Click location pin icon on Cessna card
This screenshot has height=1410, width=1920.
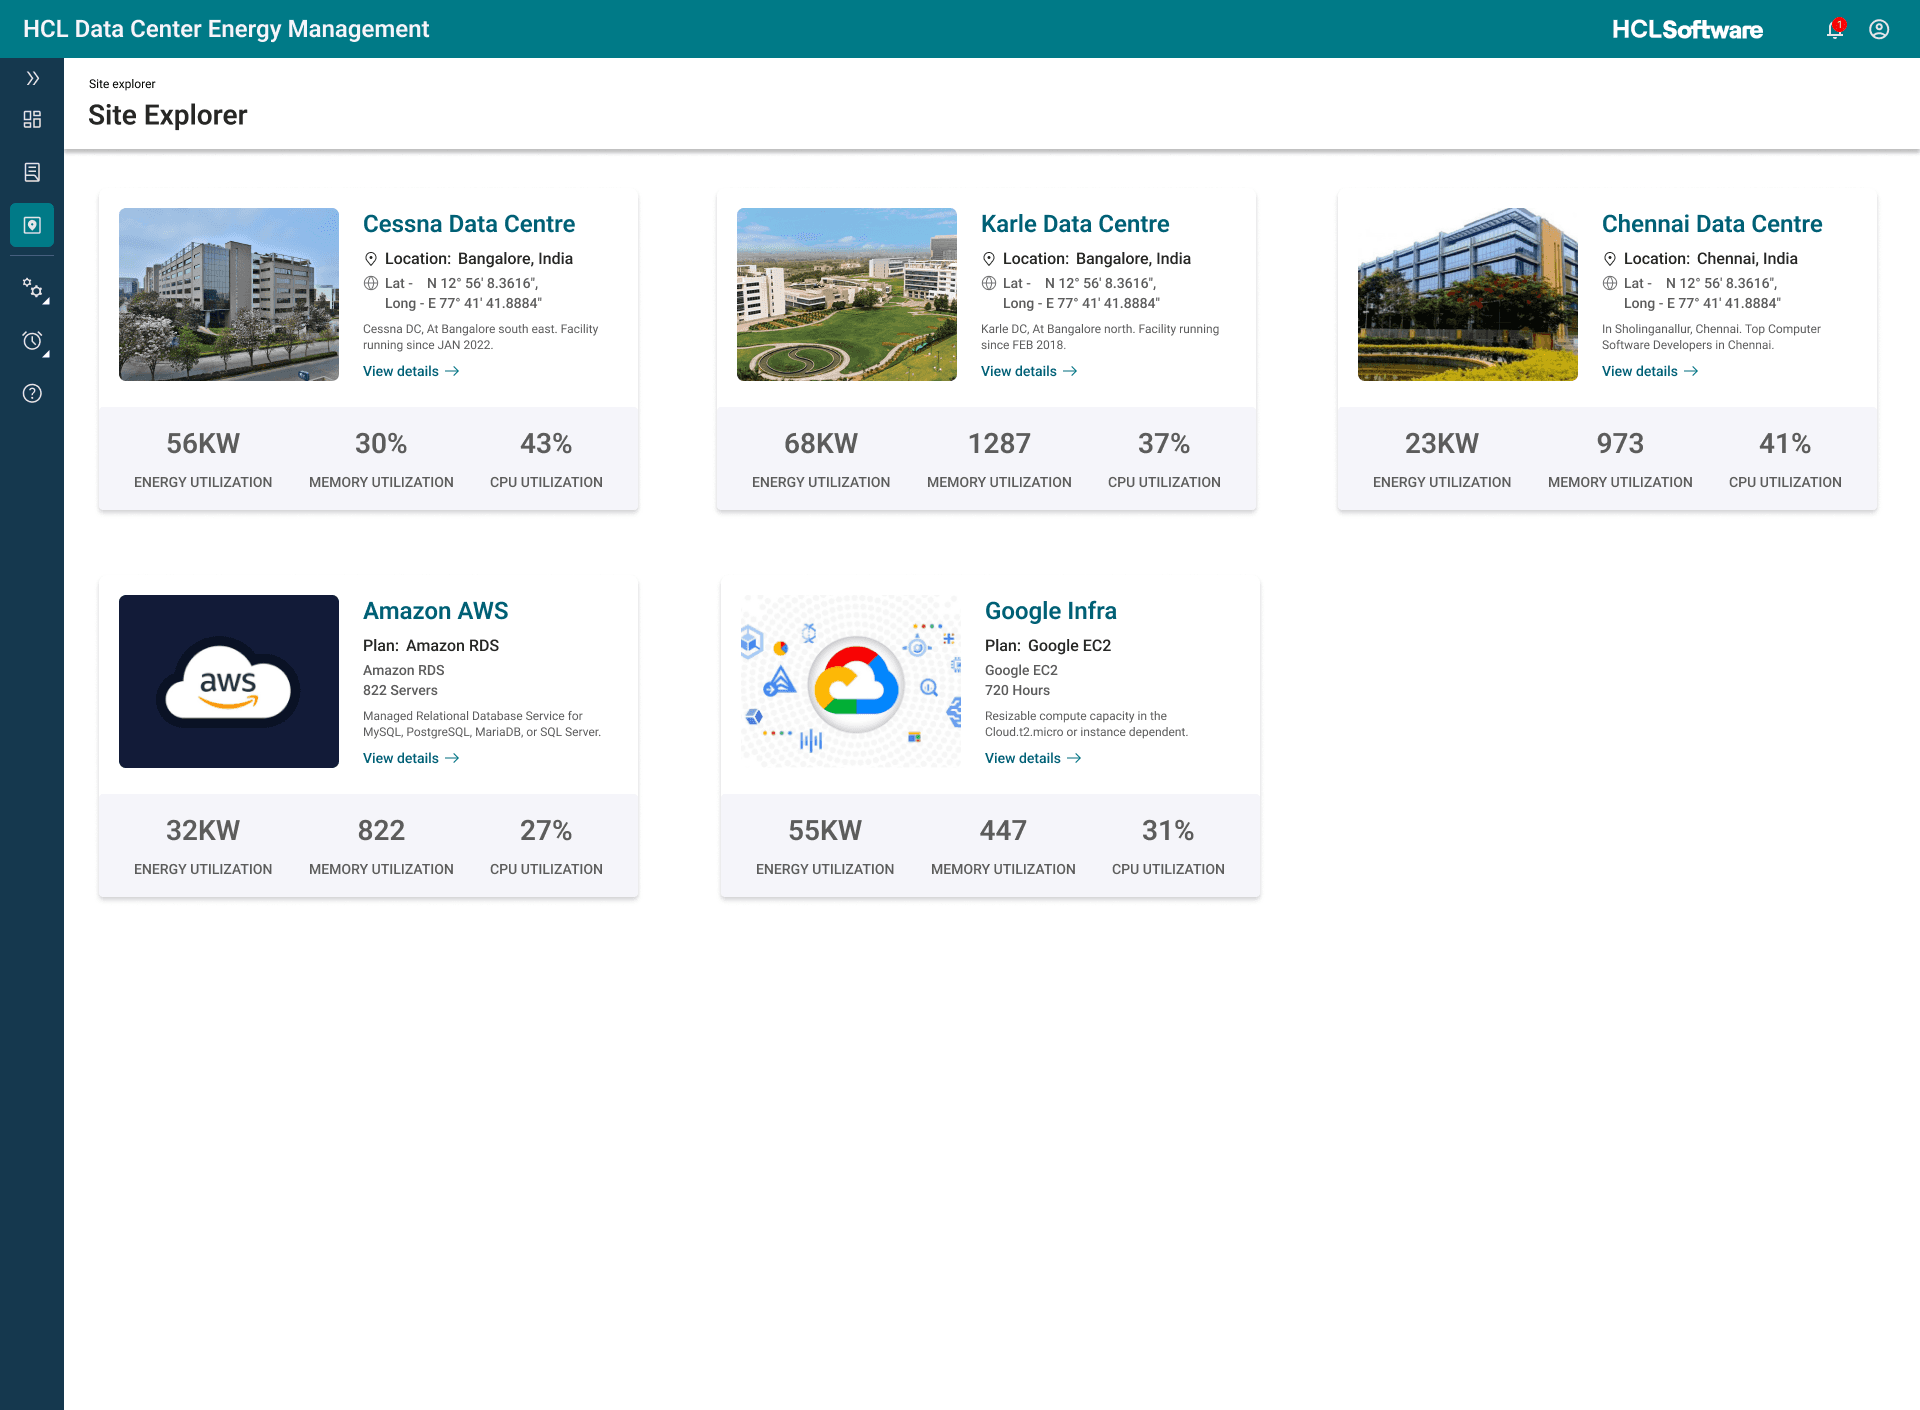coord(371,259)
